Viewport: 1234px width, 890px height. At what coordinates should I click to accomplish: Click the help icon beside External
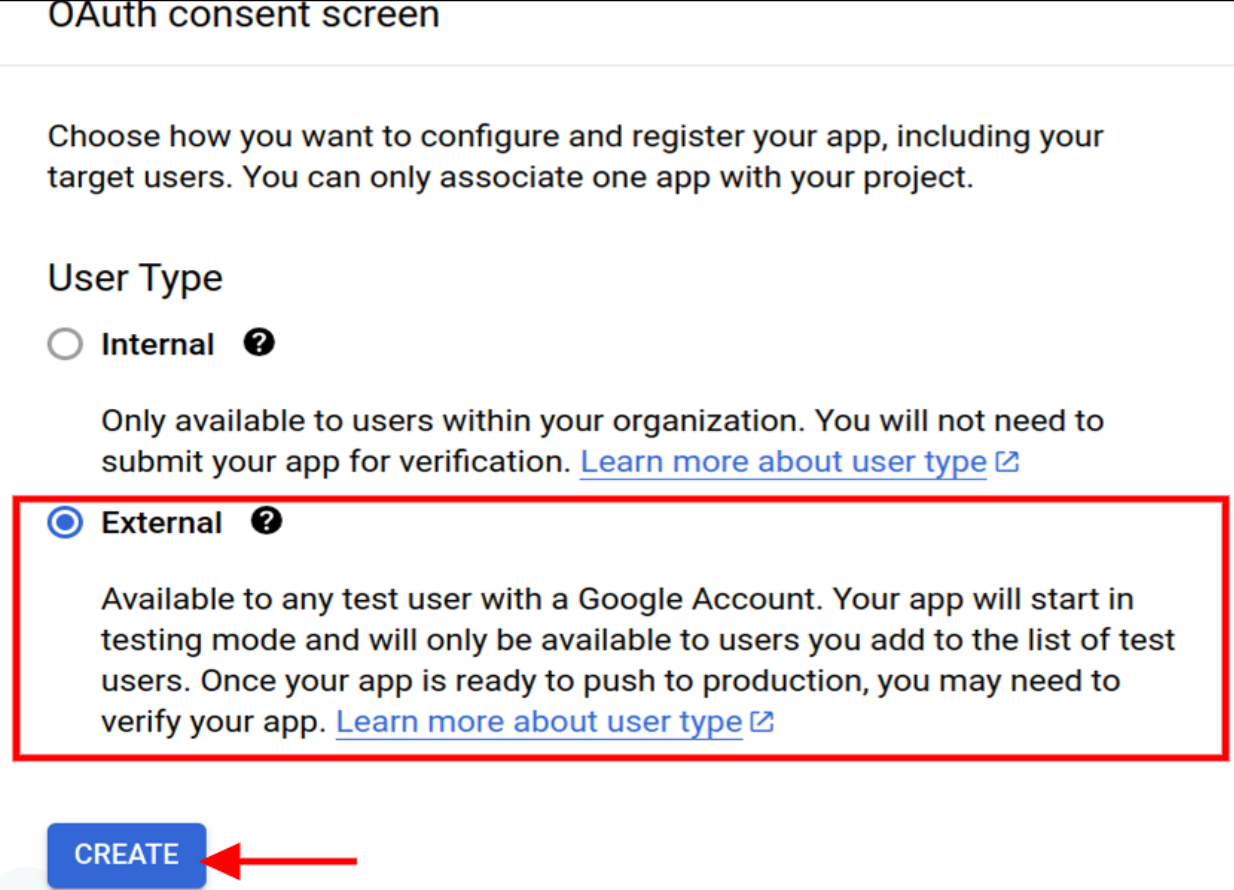[x=266, y=521]
